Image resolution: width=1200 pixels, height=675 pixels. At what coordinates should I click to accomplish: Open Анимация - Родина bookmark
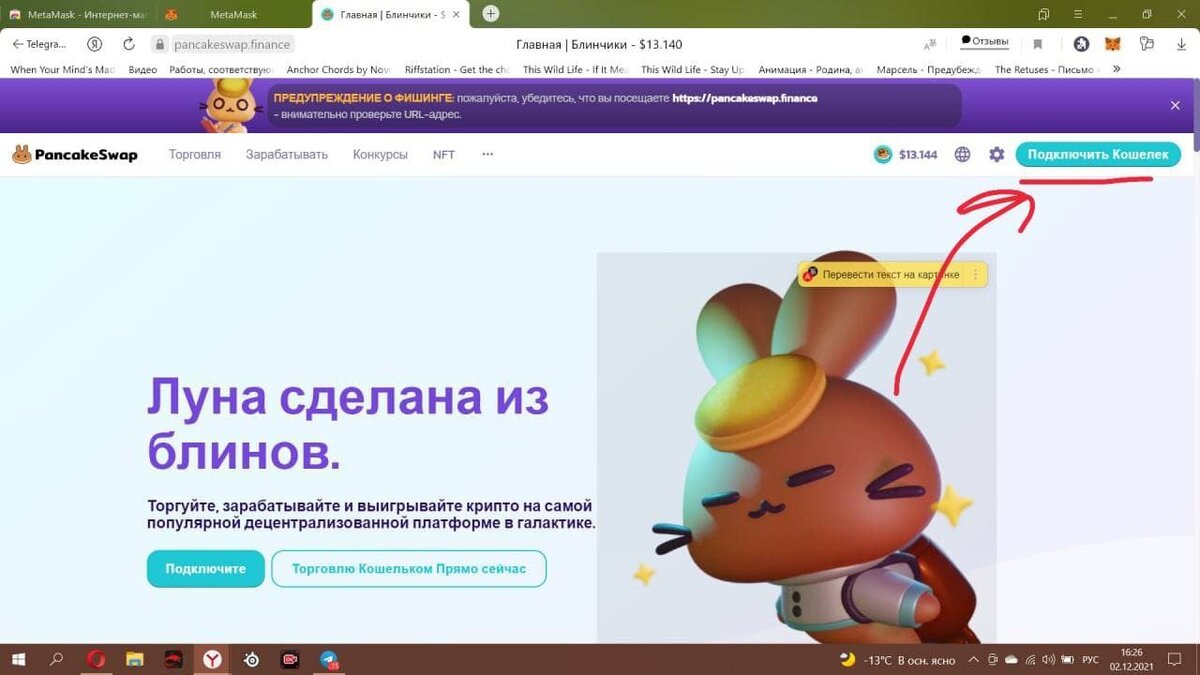(x=811, y=70)
